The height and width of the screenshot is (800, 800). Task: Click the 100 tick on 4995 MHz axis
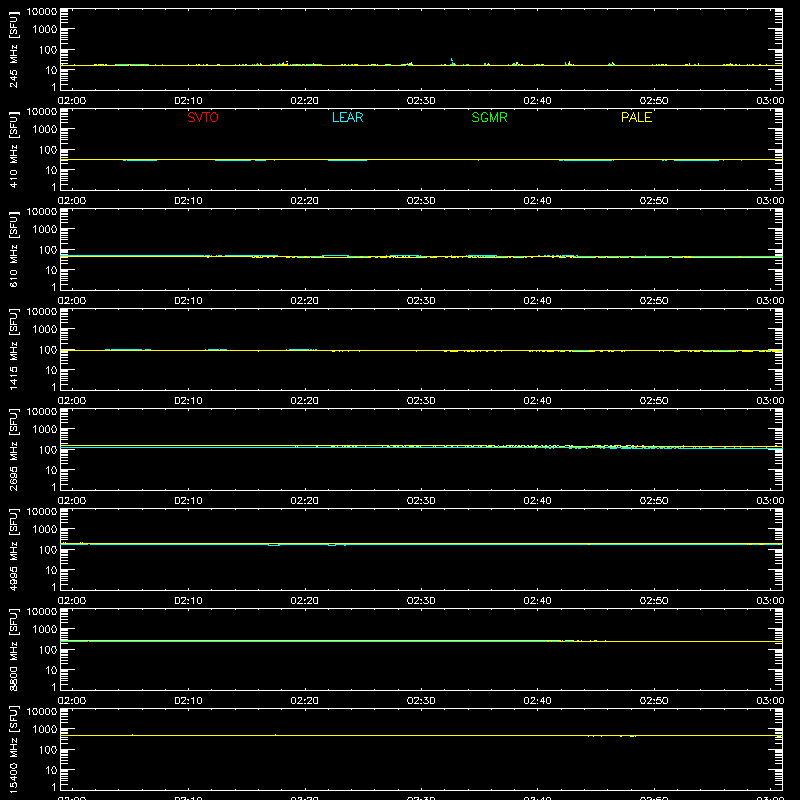[48, 550]
